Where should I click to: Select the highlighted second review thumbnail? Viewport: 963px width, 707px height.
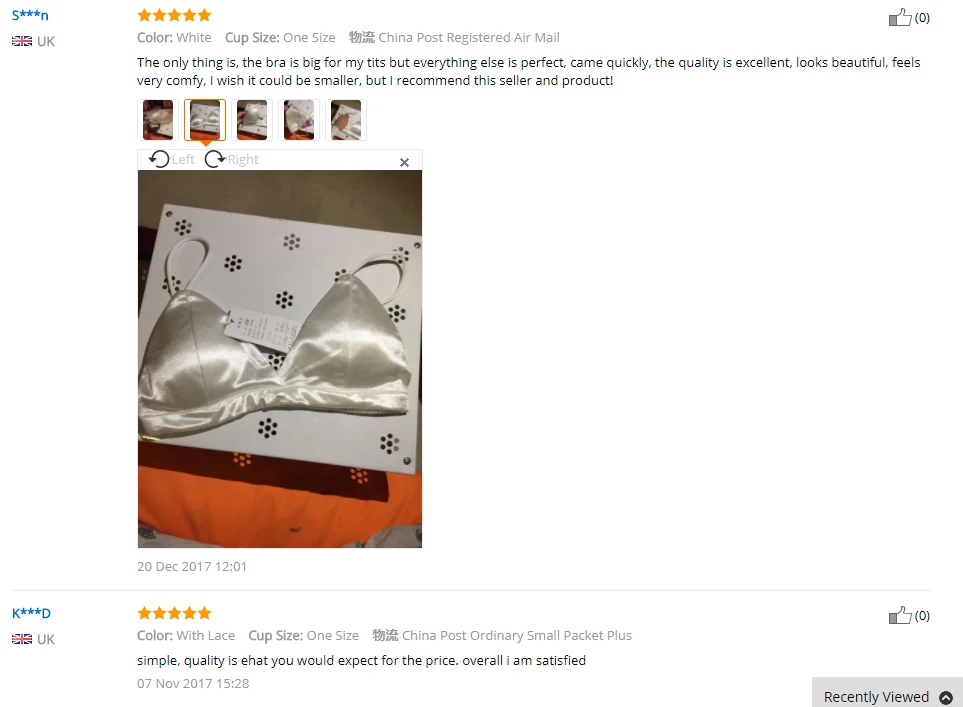click(x=205, y=120)
